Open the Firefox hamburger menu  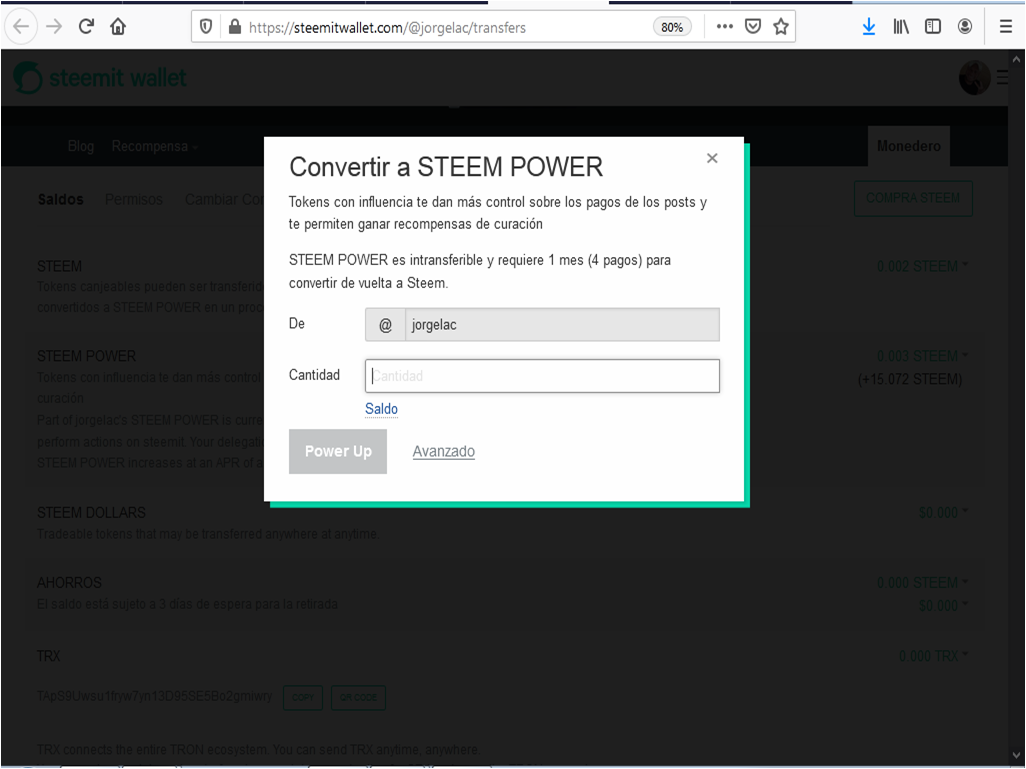pos(1006,27)
